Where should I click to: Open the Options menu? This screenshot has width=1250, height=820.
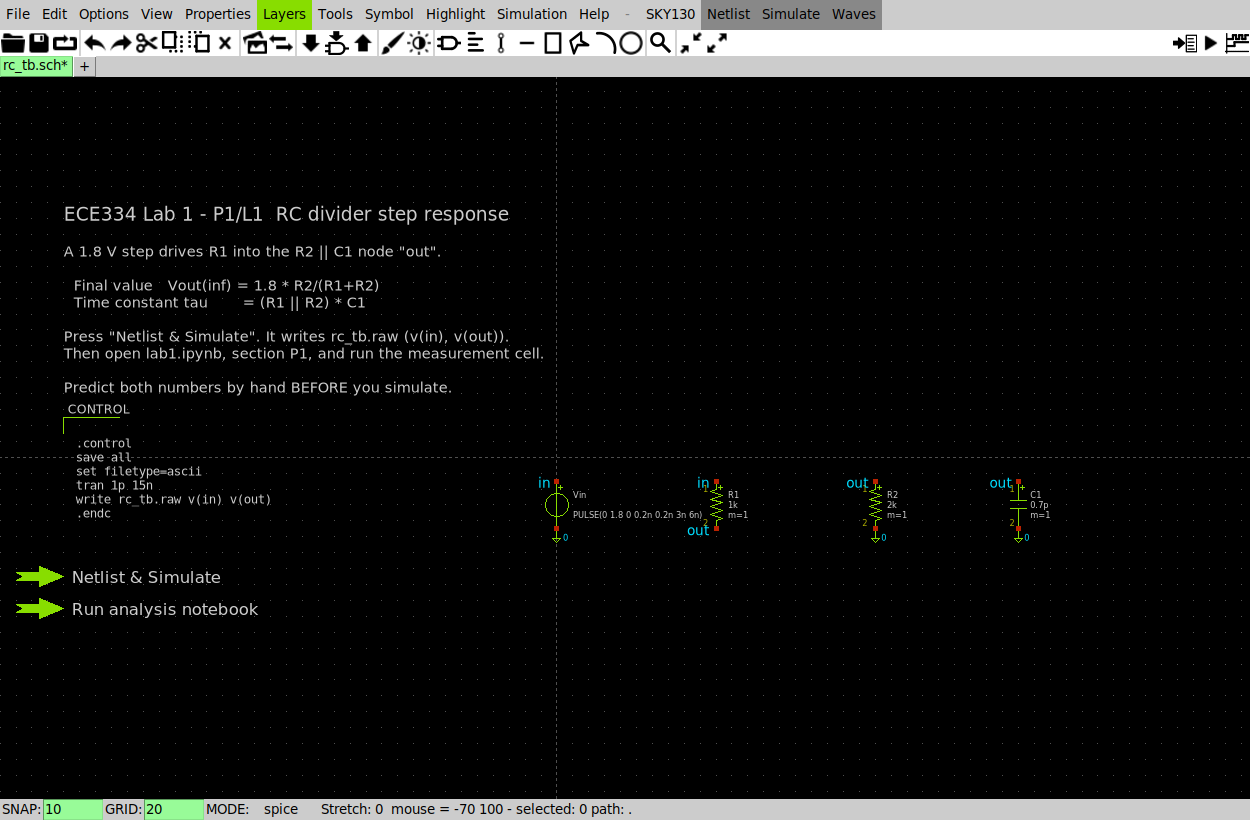click(104, 14)
